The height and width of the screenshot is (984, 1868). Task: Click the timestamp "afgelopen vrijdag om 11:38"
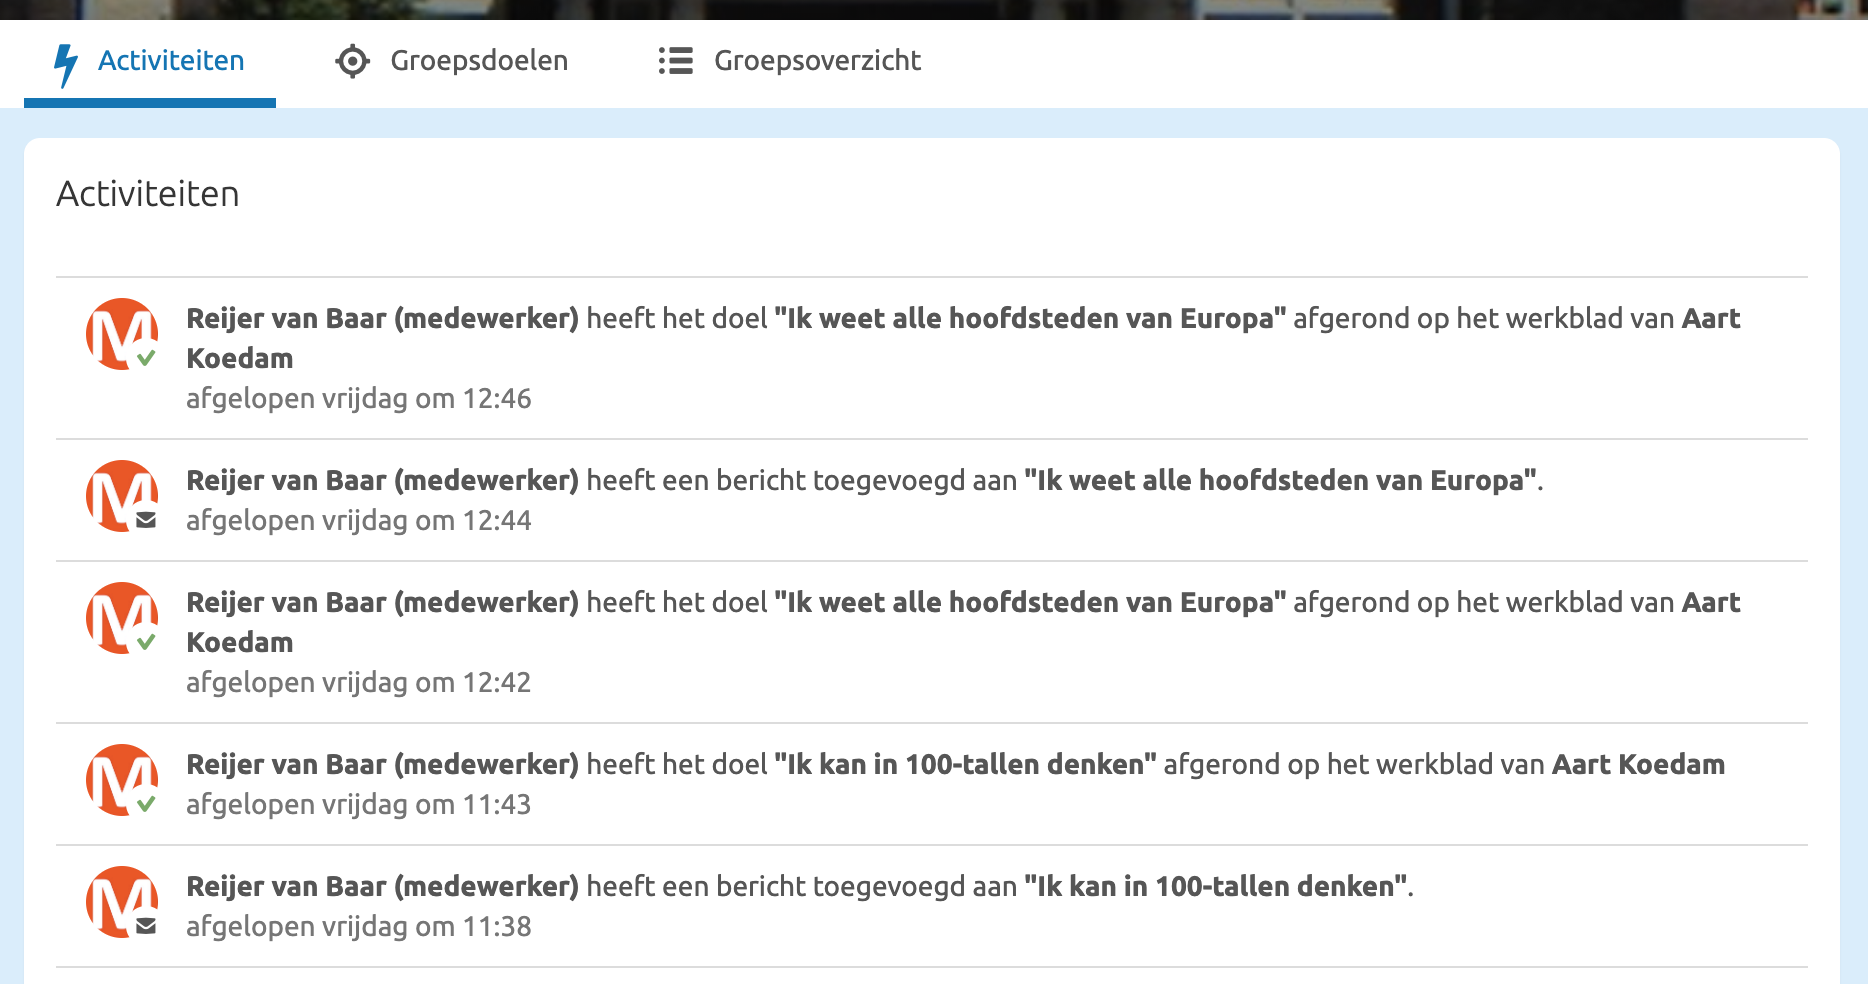point(359,927)
